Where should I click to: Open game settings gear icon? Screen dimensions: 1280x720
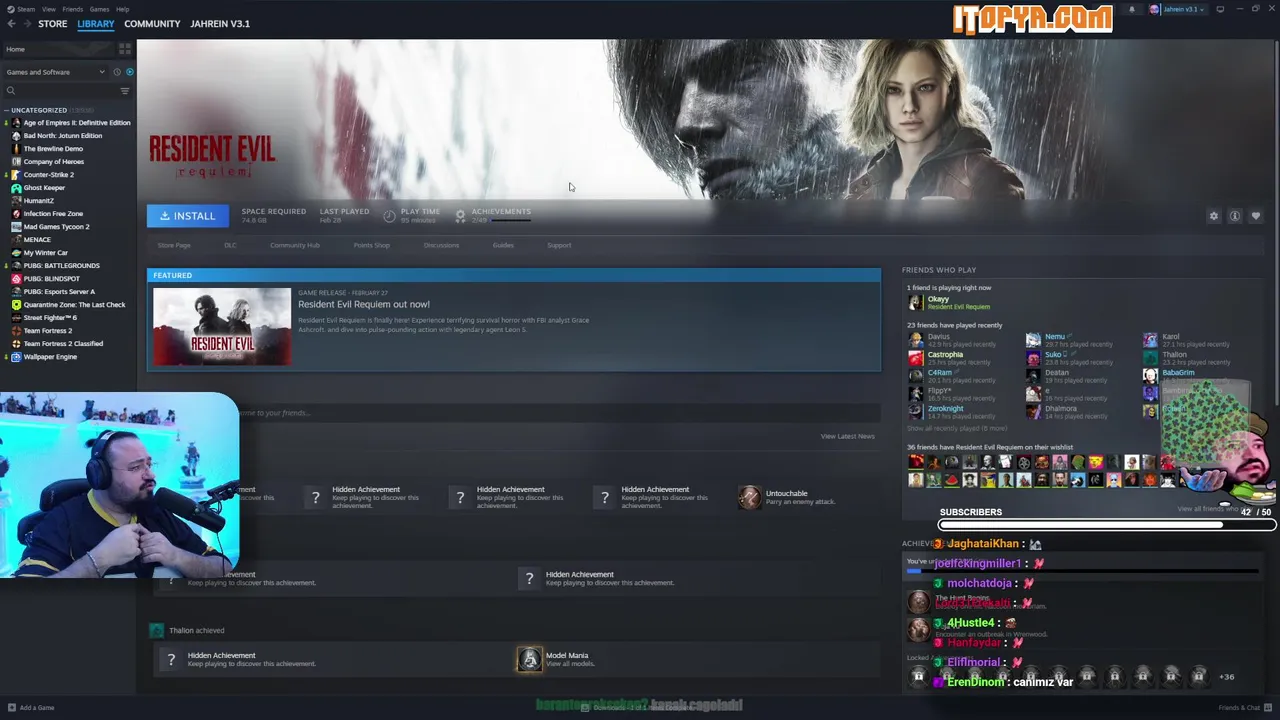[x=1214, y=216]
